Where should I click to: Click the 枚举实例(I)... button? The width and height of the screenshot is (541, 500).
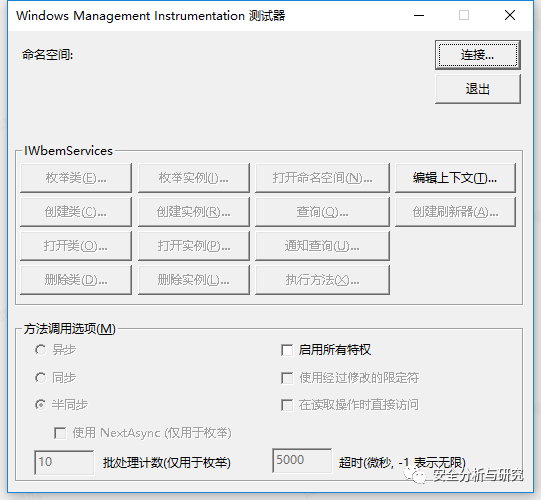(x=194, y=178)
